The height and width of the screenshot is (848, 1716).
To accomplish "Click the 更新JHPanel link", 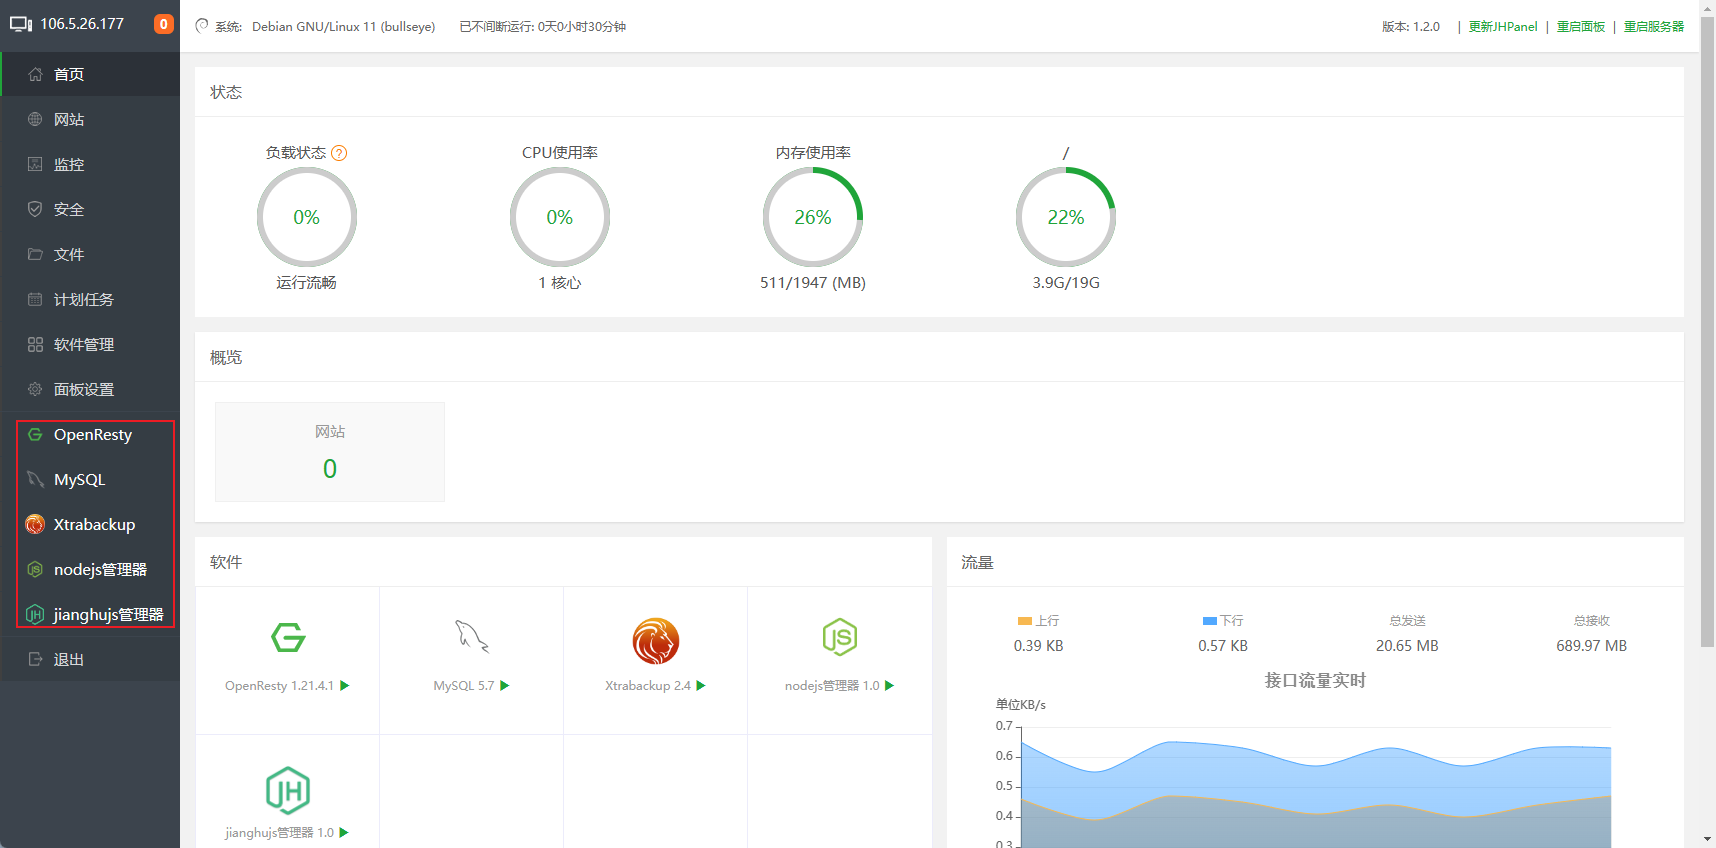I will [1502, 27].
